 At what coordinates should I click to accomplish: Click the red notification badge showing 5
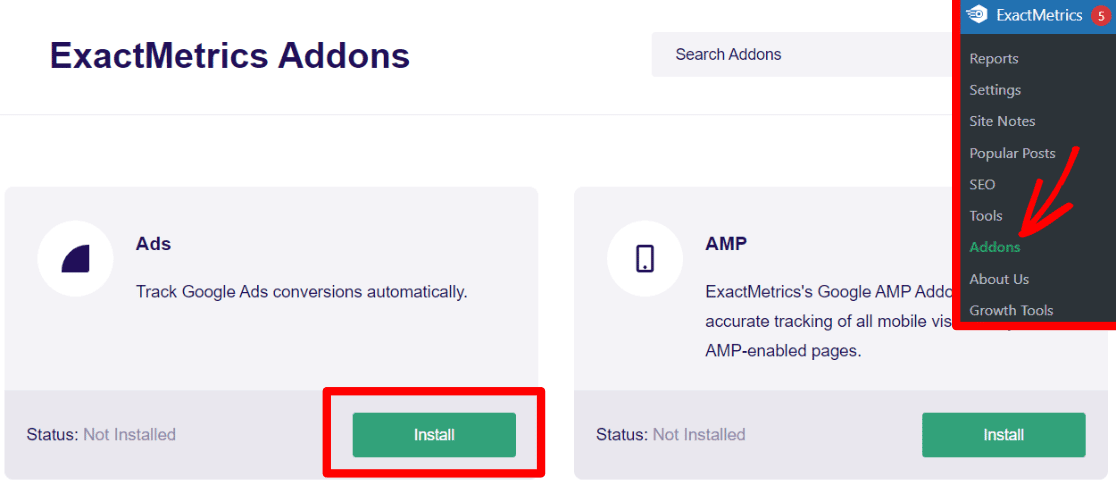click(x=1100, y=15)
